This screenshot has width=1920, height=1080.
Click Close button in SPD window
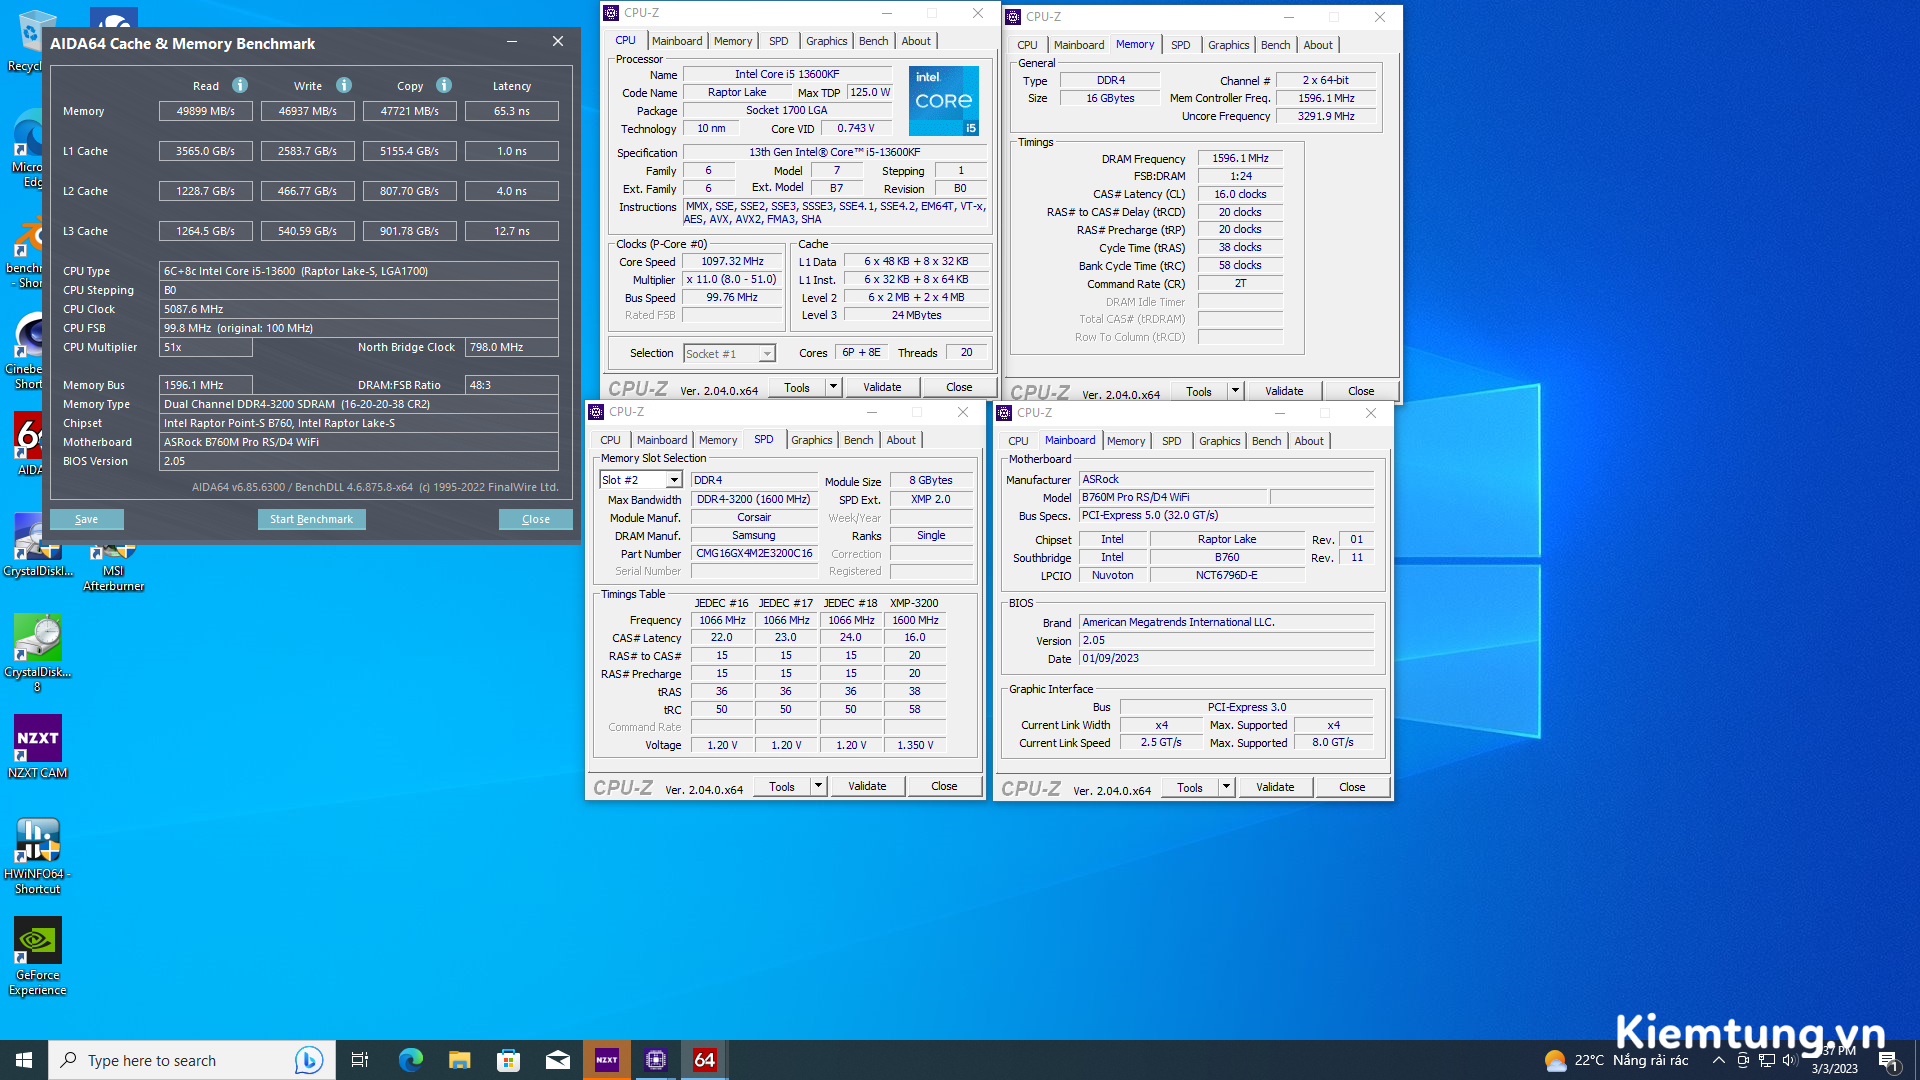tap(944, 786)
